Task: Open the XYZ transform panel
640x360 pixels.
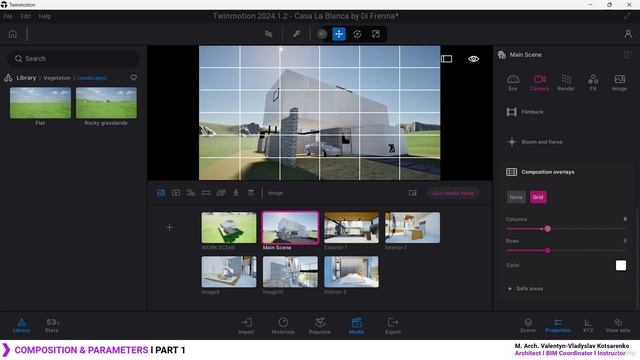Action: [x=588, y=326]
